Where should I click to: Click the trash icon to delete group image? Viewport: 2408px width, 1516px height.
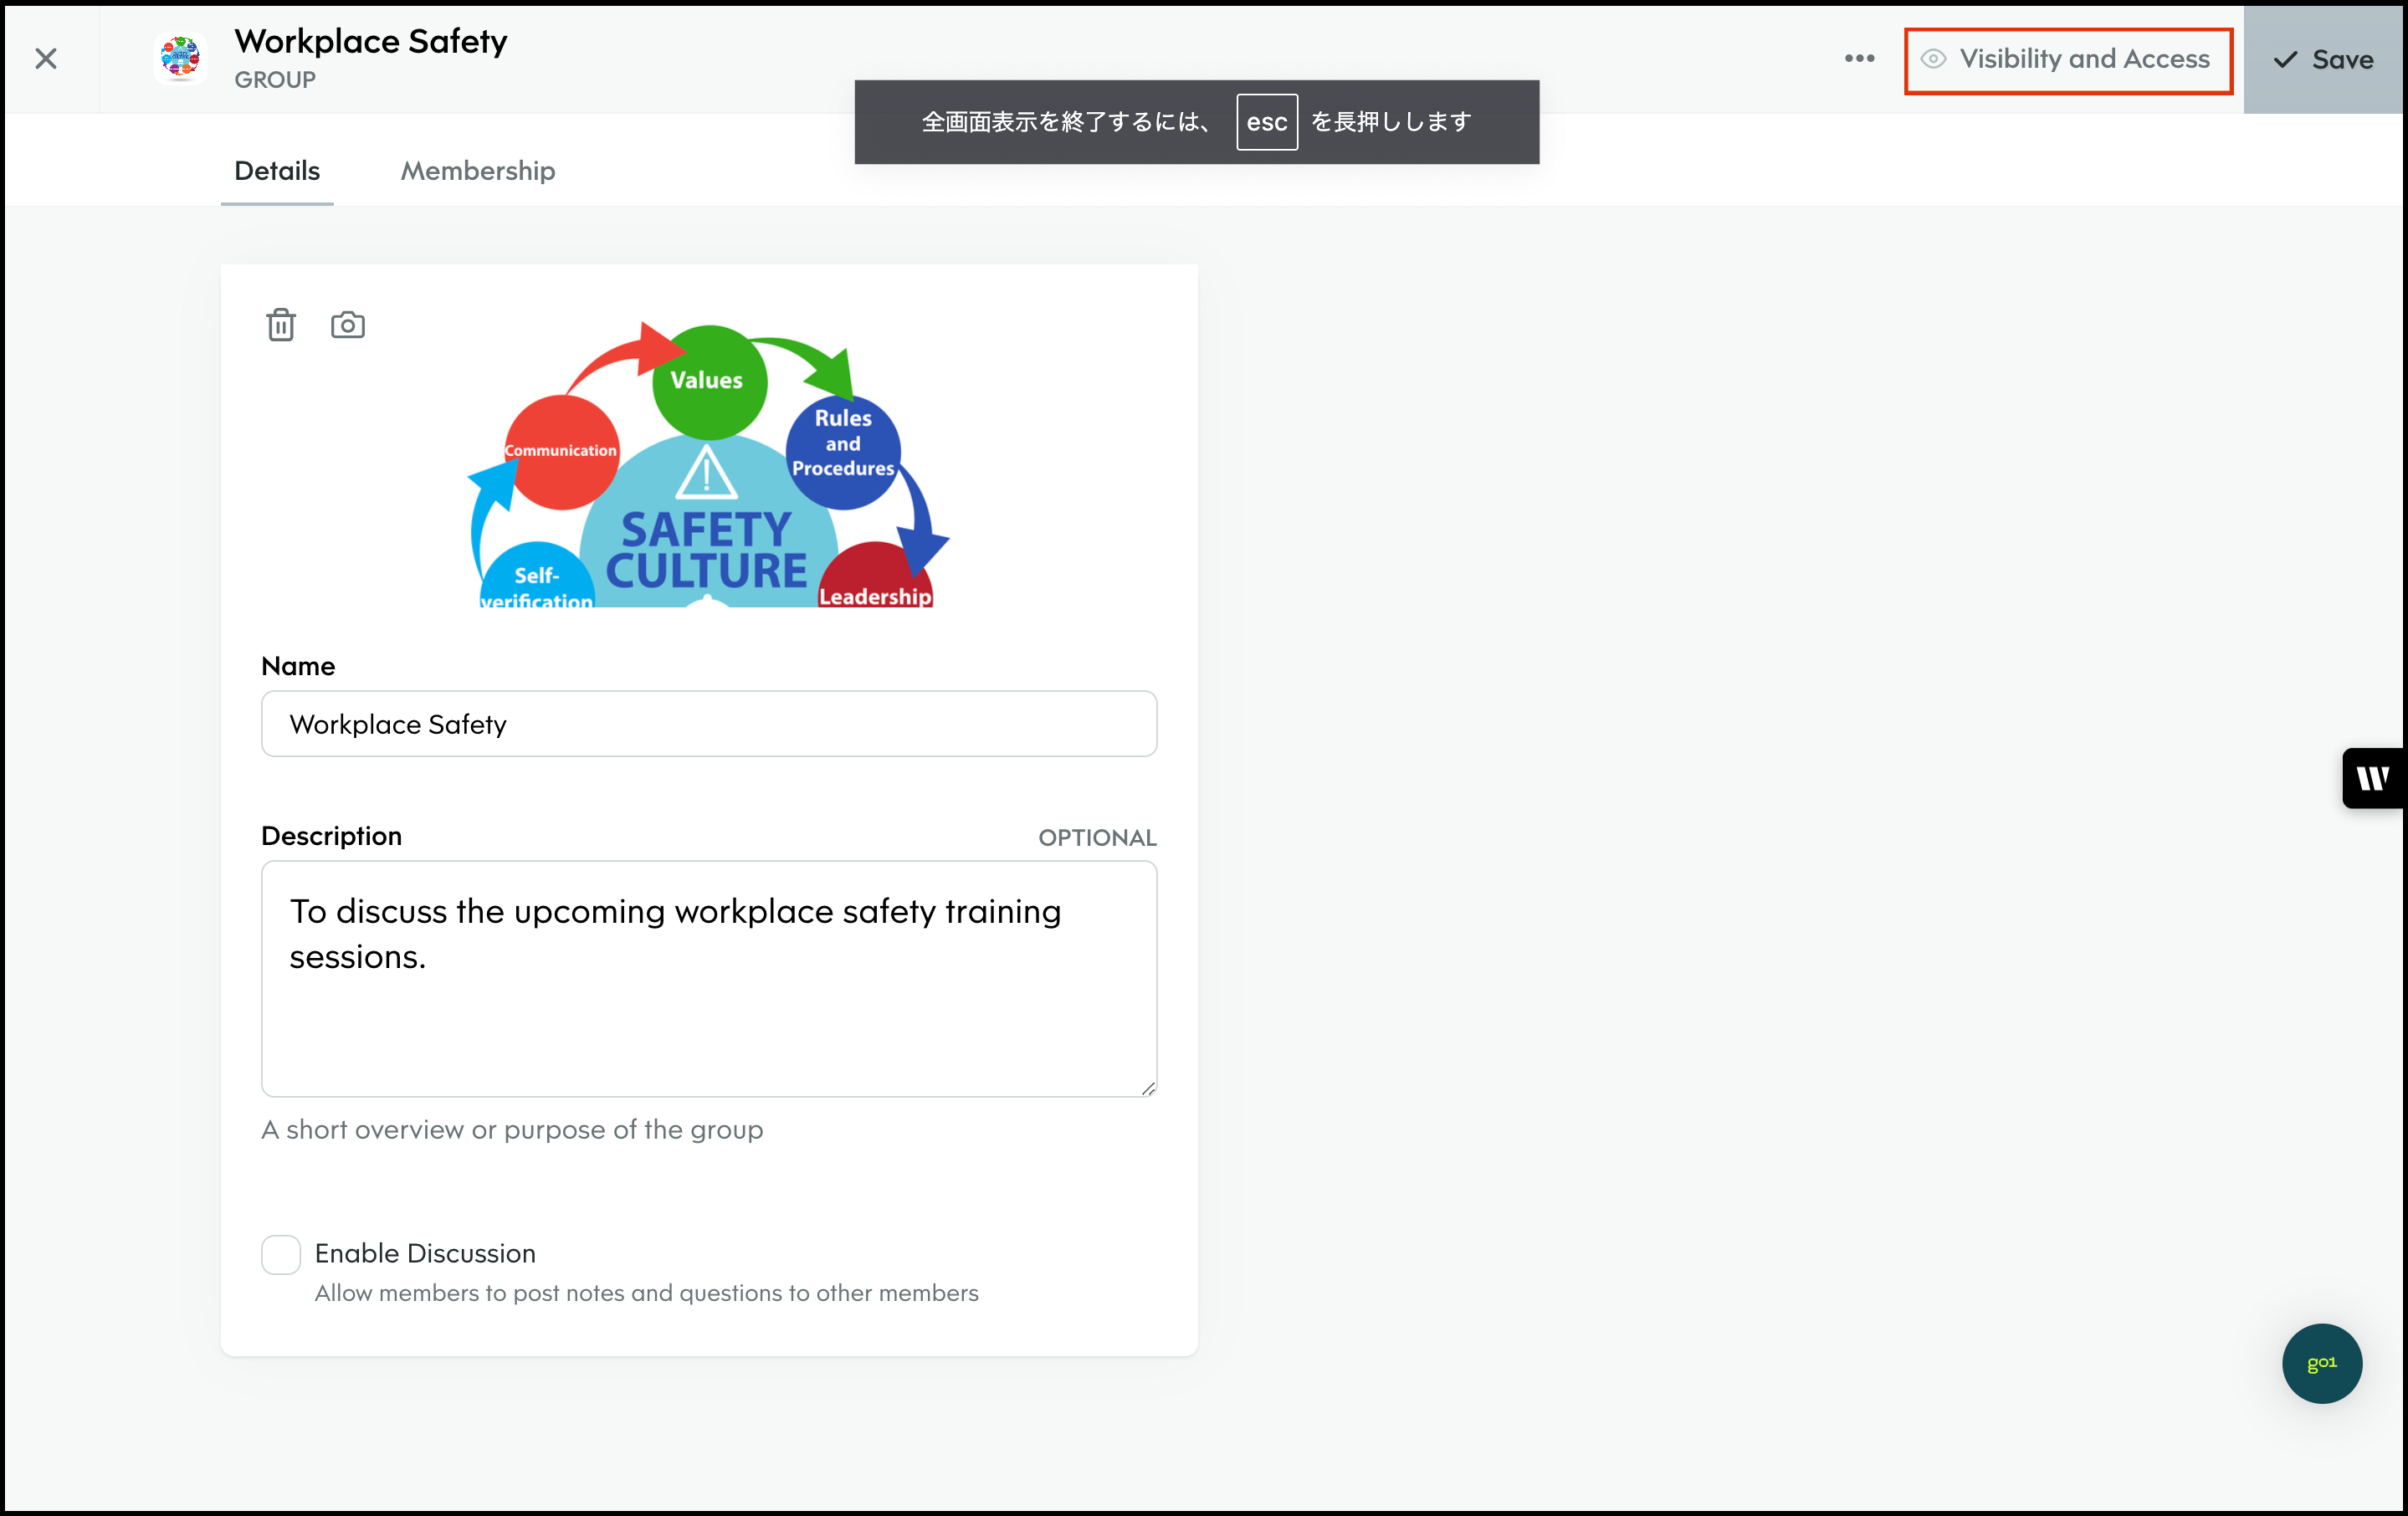tap(281, 325)
